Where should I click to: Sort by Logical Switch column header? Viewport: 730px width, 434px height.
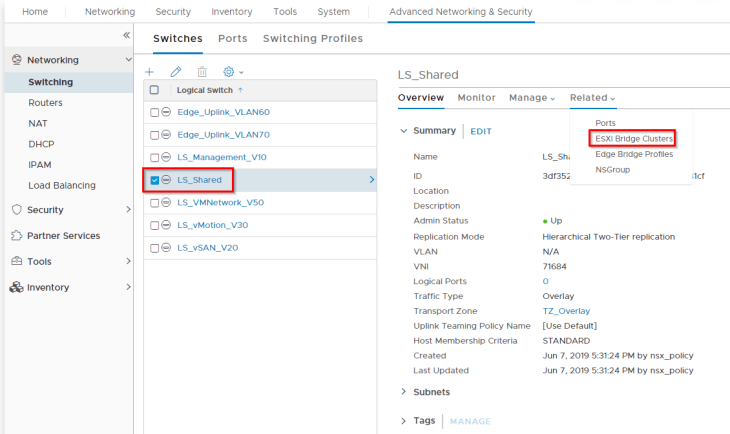tap(206, 90)
